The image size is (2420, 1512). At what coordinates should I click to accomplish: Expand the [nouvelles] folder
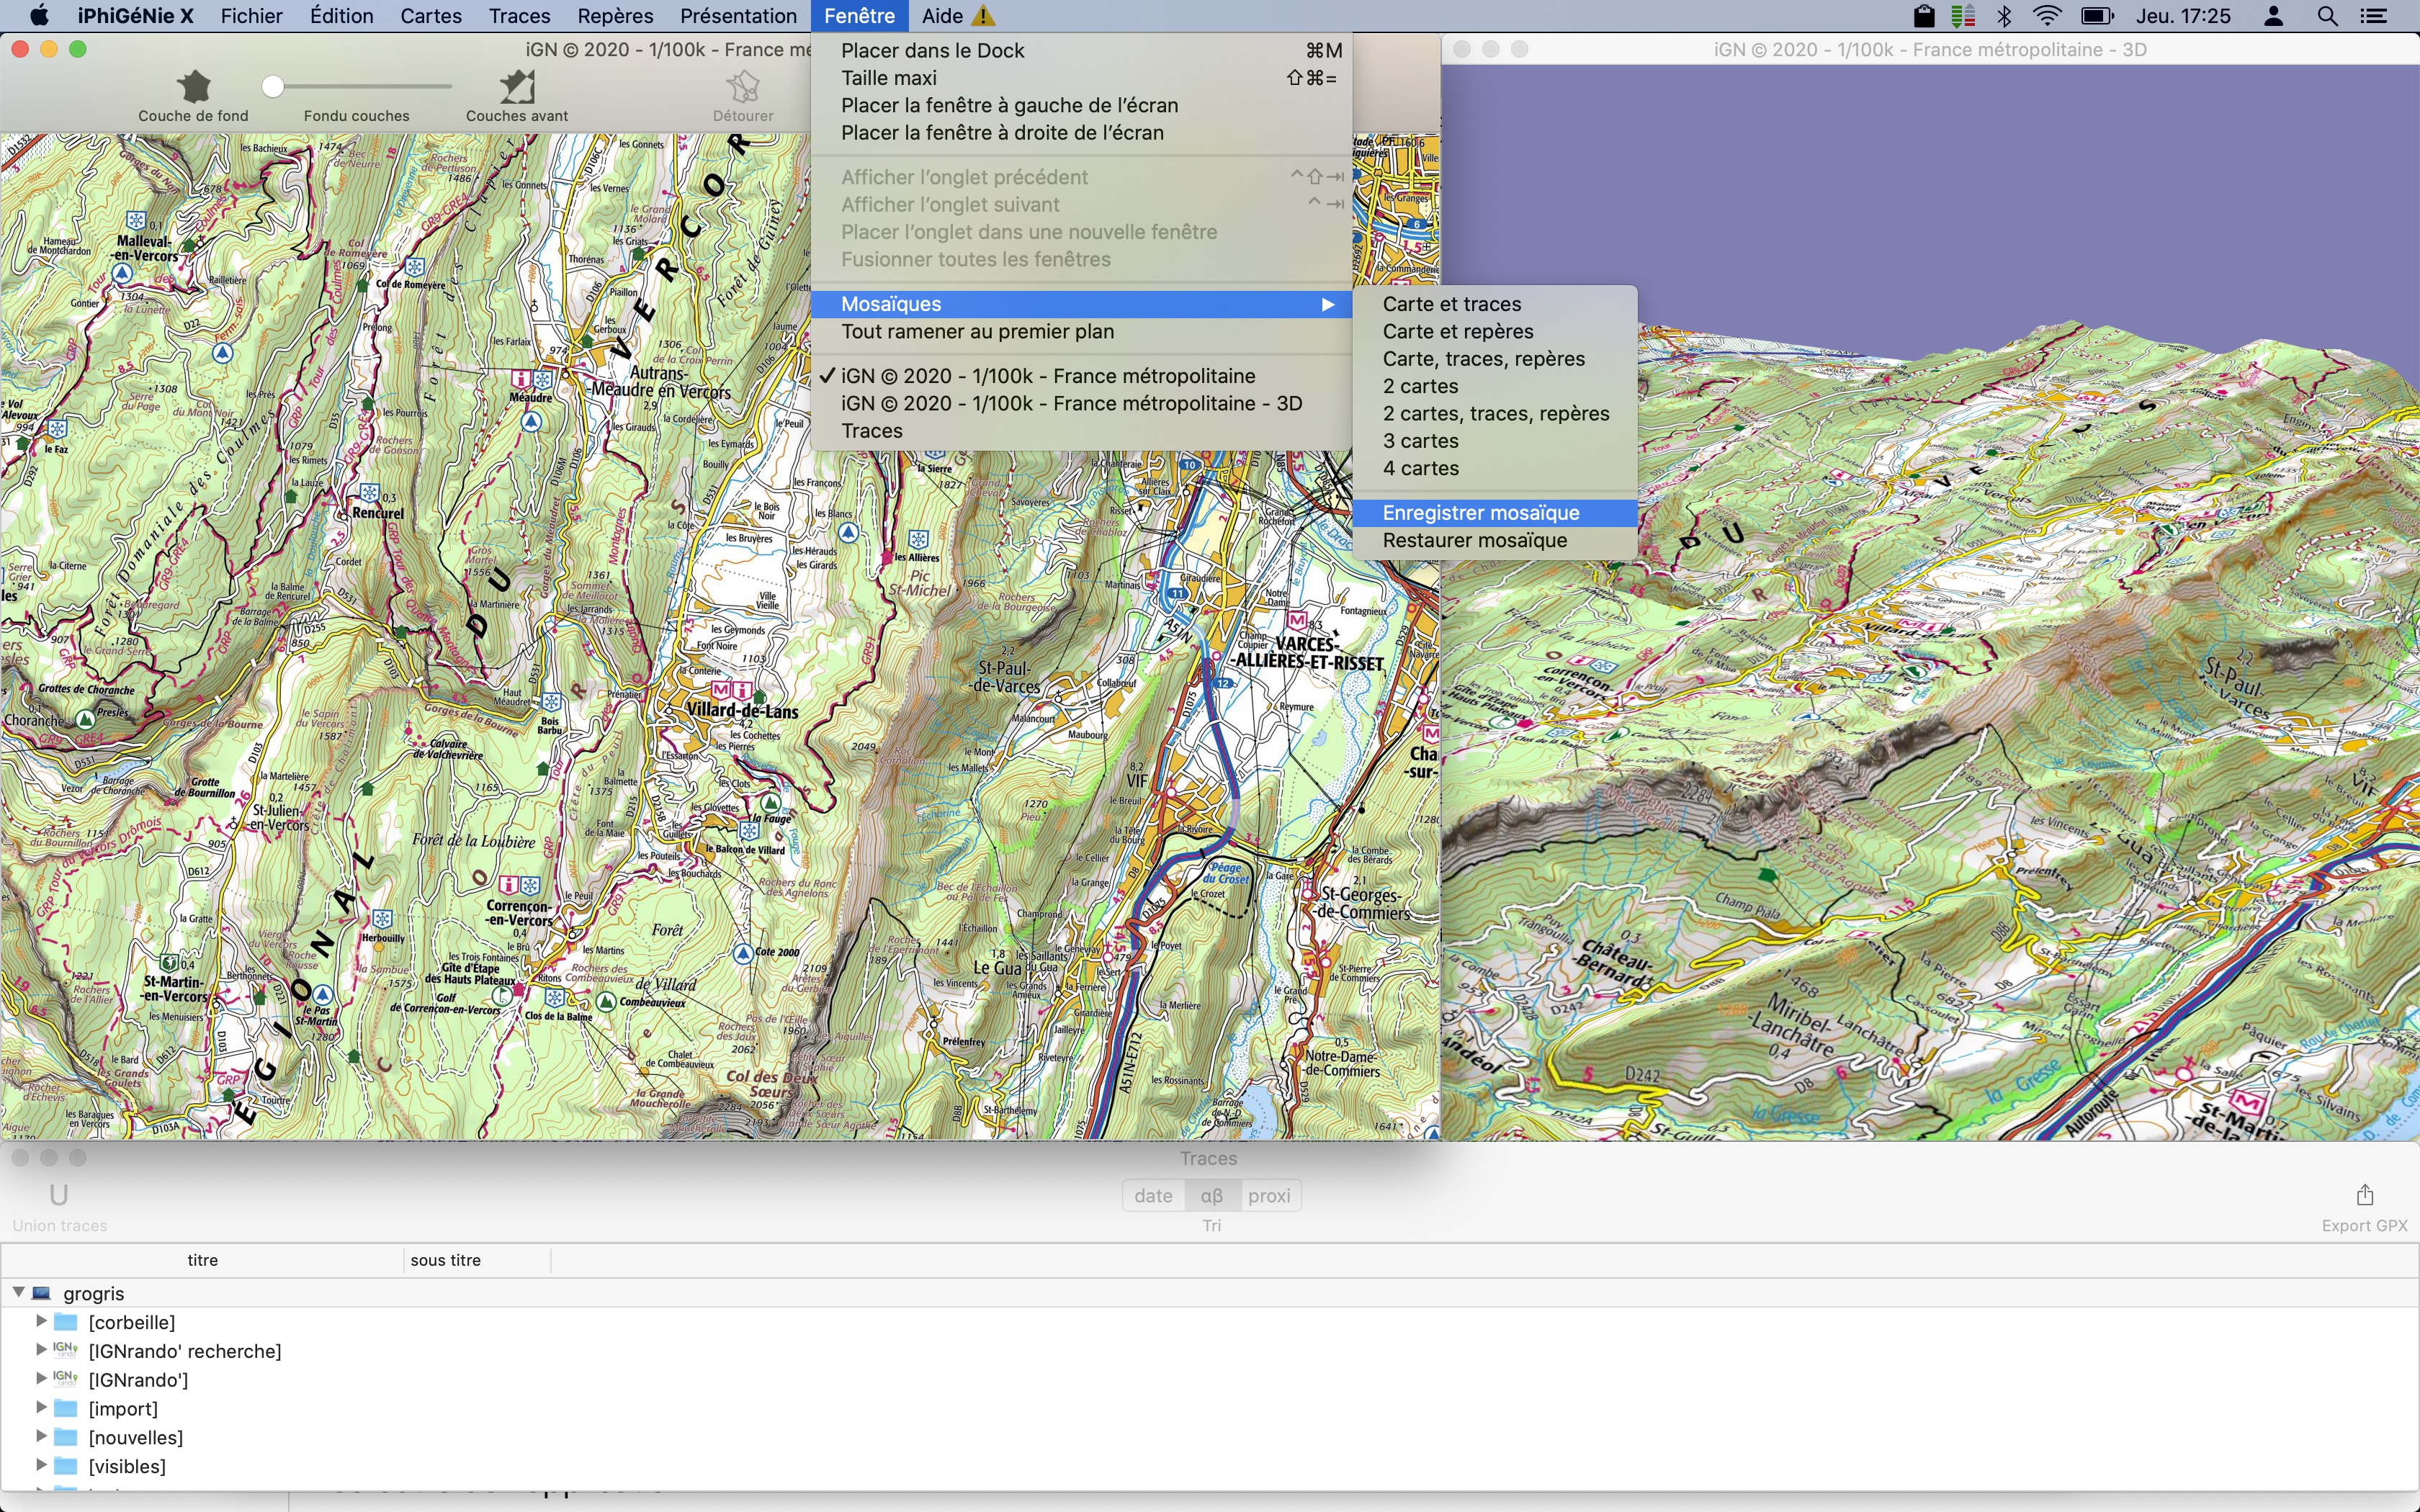point(41,1436)
